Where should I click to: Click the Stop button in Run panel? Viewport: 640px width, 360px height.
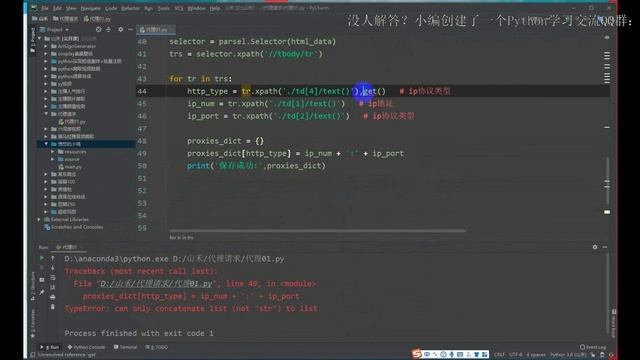coord(42,268)
